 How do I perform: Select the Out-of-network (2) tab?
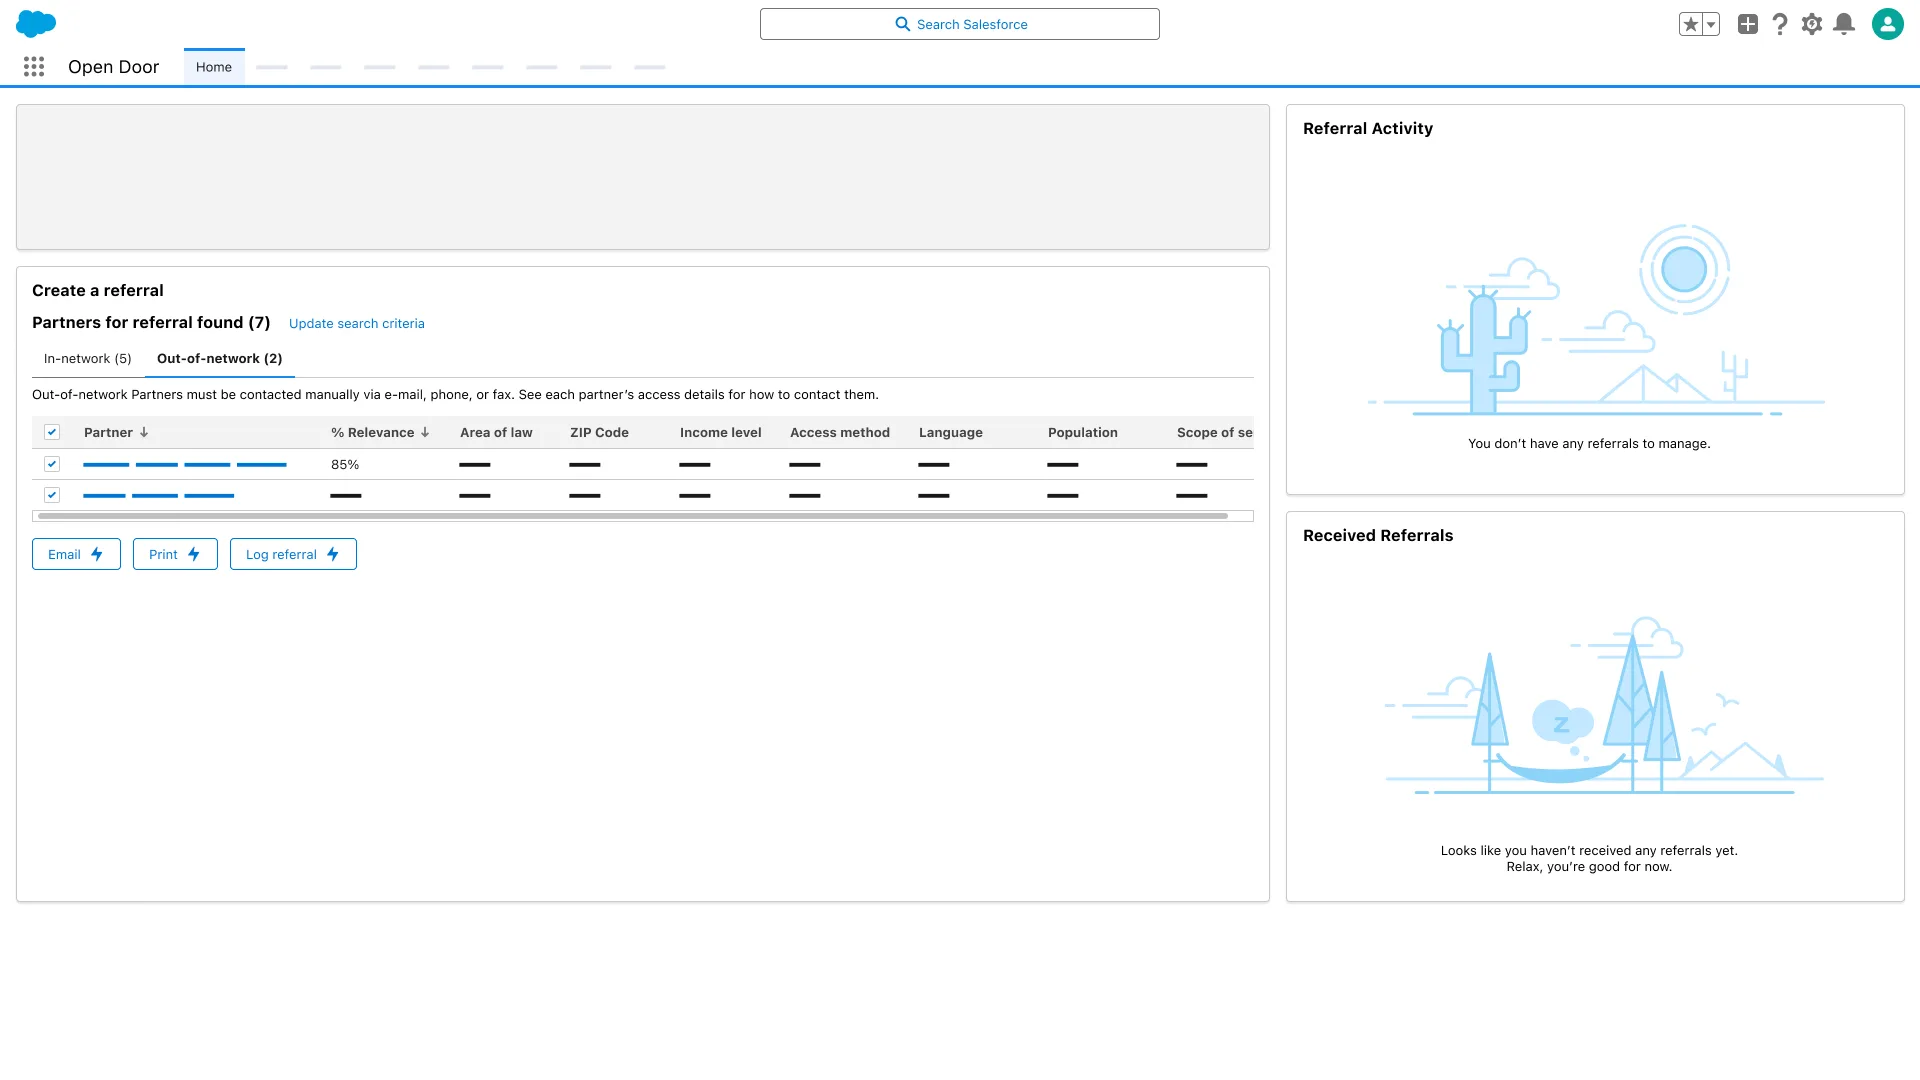coord(220,358)
